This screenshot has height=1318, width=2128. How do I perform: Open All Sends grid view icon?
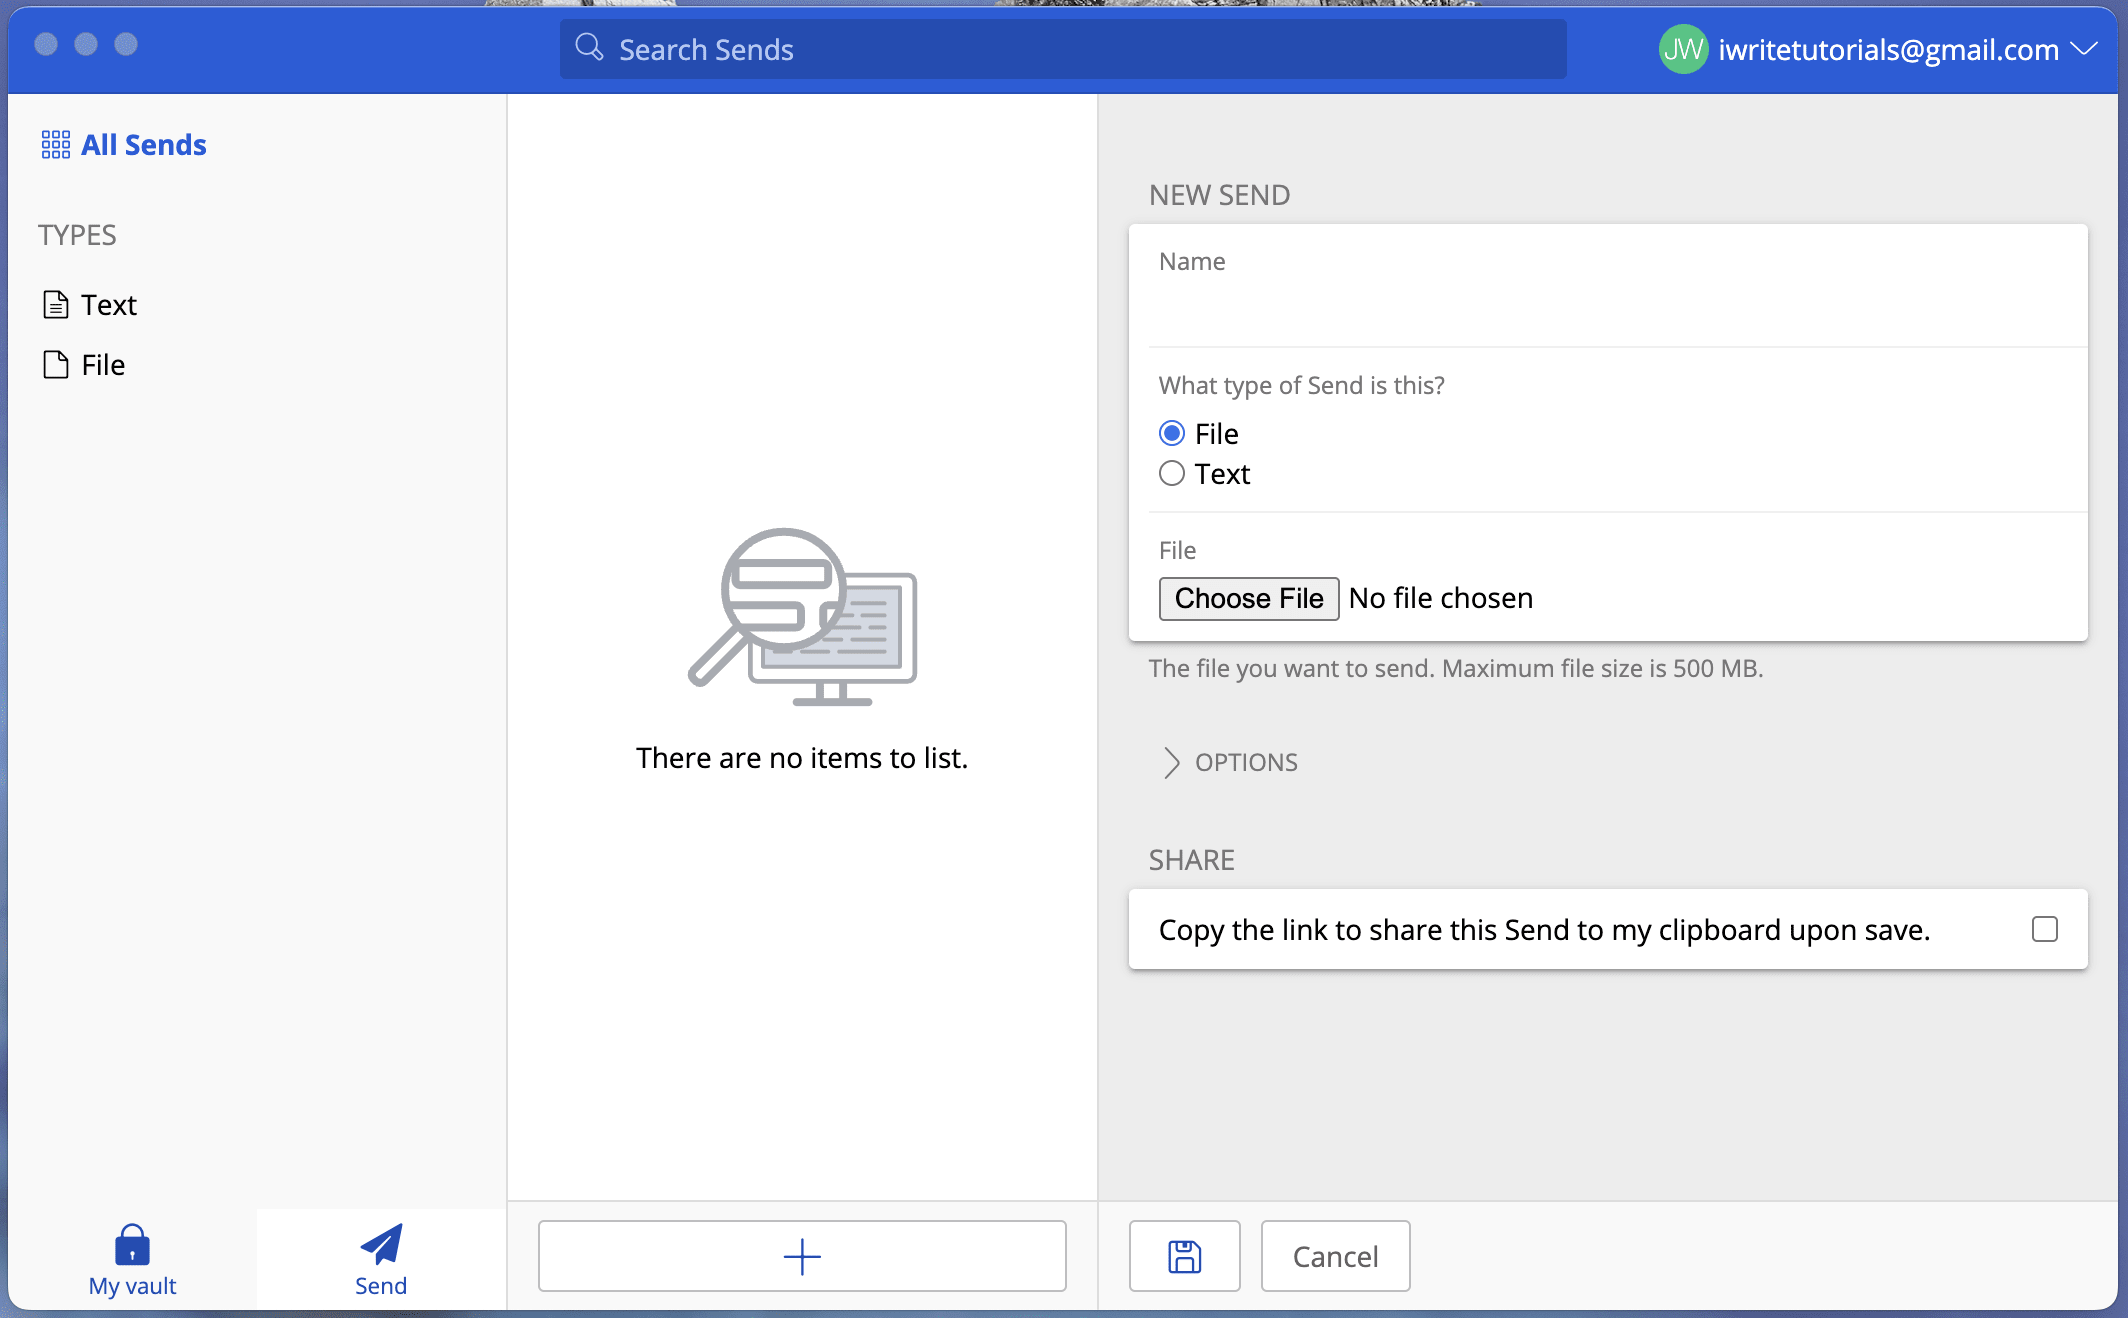point(56,144)
